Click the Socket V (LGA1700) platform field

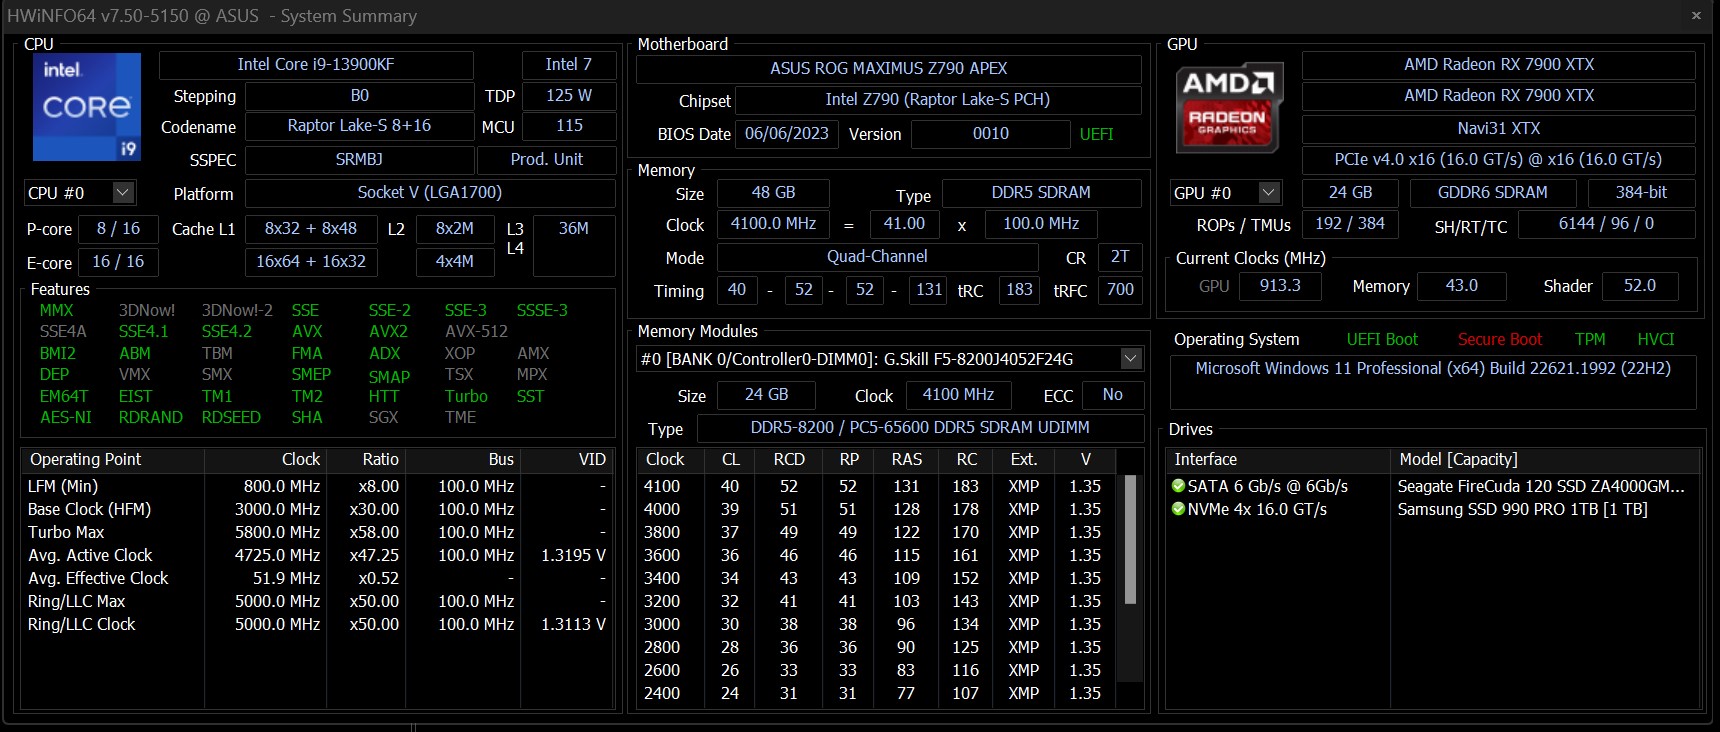(430, 193)
